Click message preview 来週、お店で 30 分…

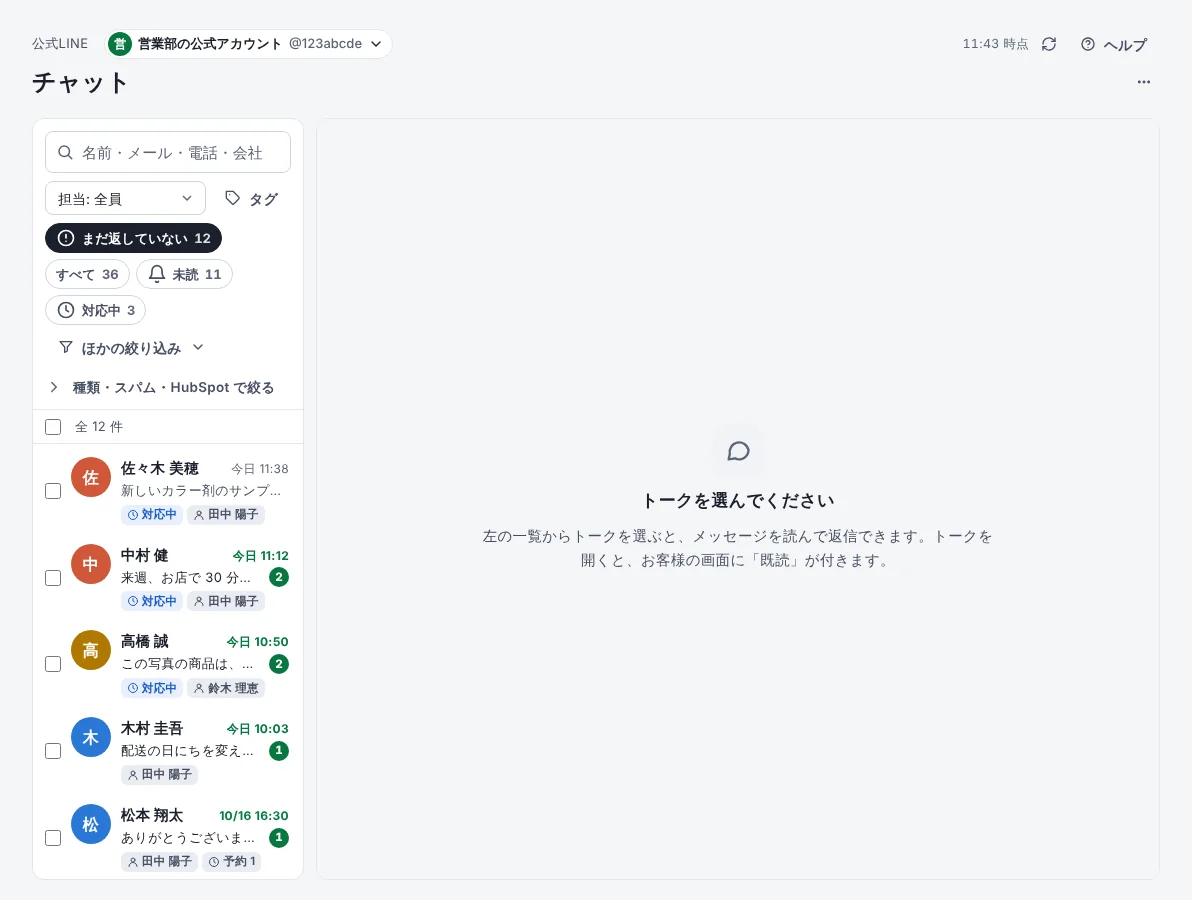click(x=185, y=578)
